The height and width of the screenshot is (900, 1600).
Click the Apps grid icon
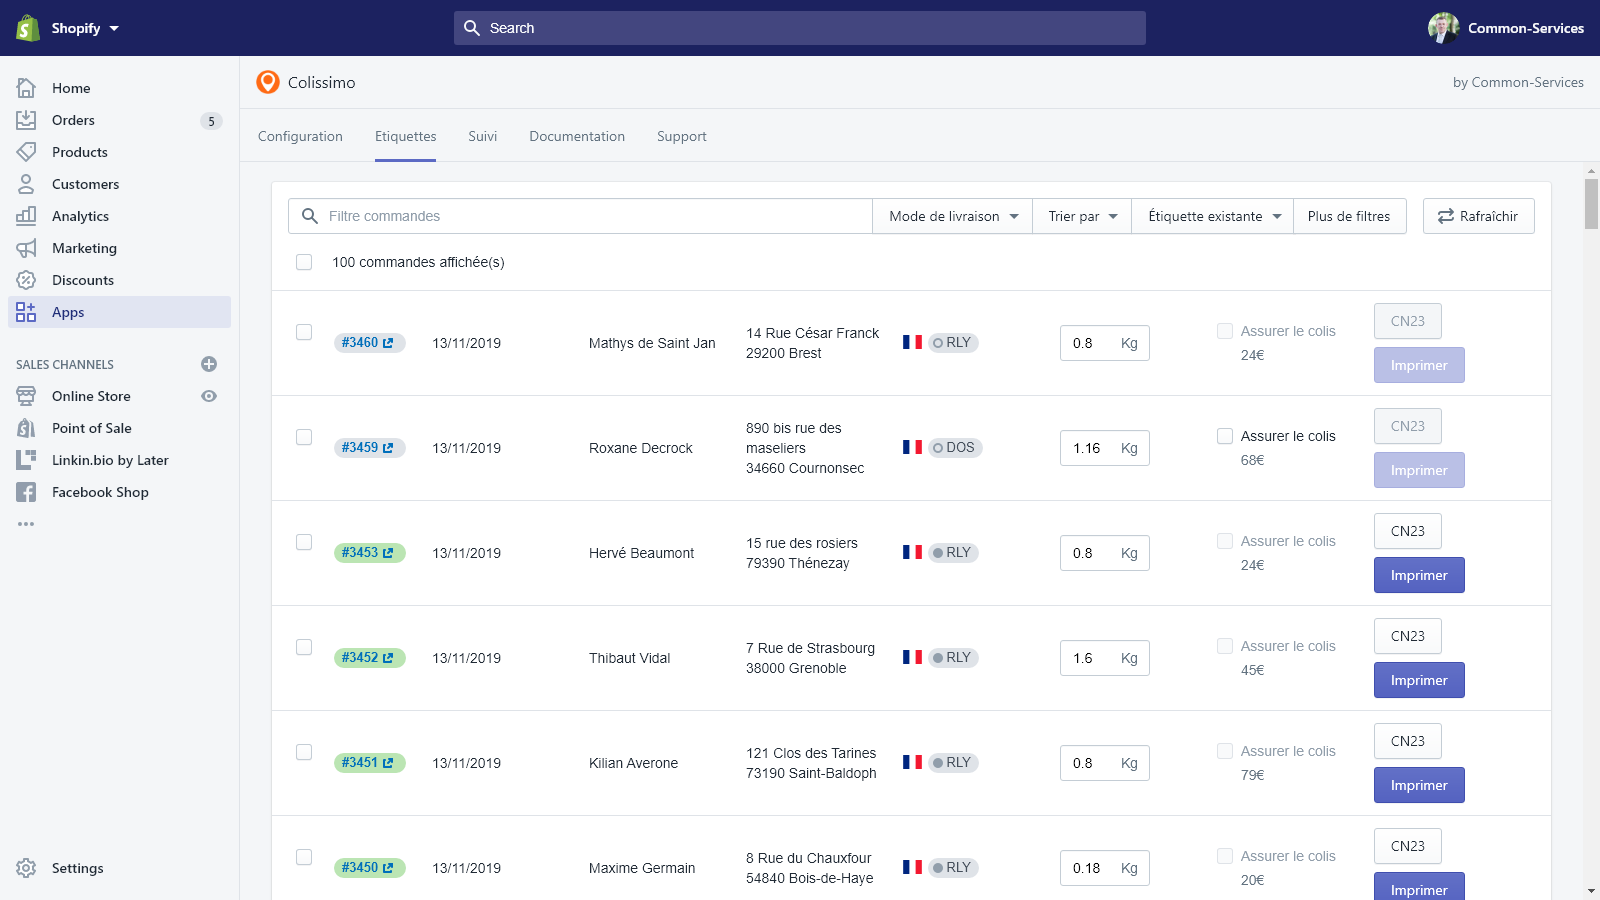[26, 312]
